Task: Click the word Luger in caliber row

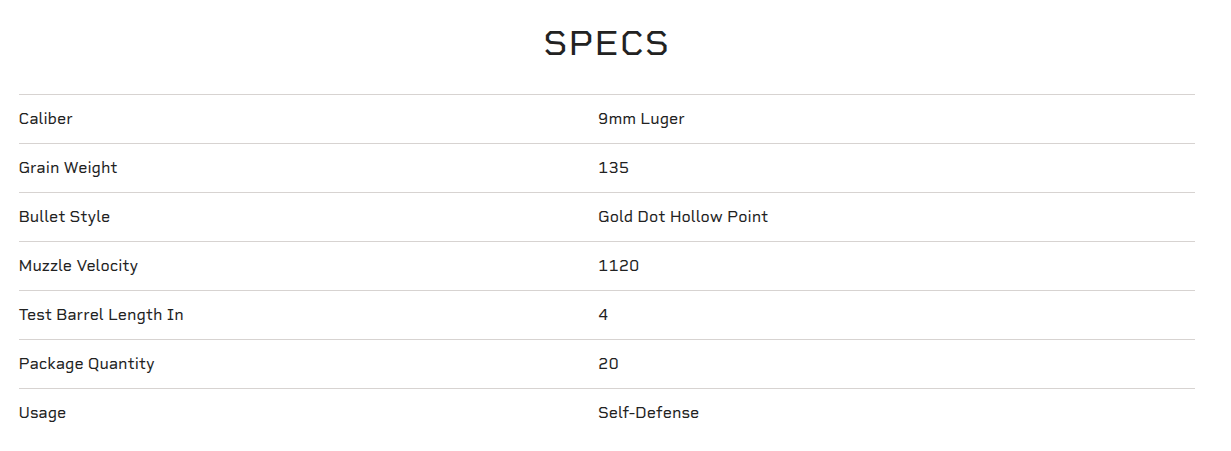Action: (663, 120)
